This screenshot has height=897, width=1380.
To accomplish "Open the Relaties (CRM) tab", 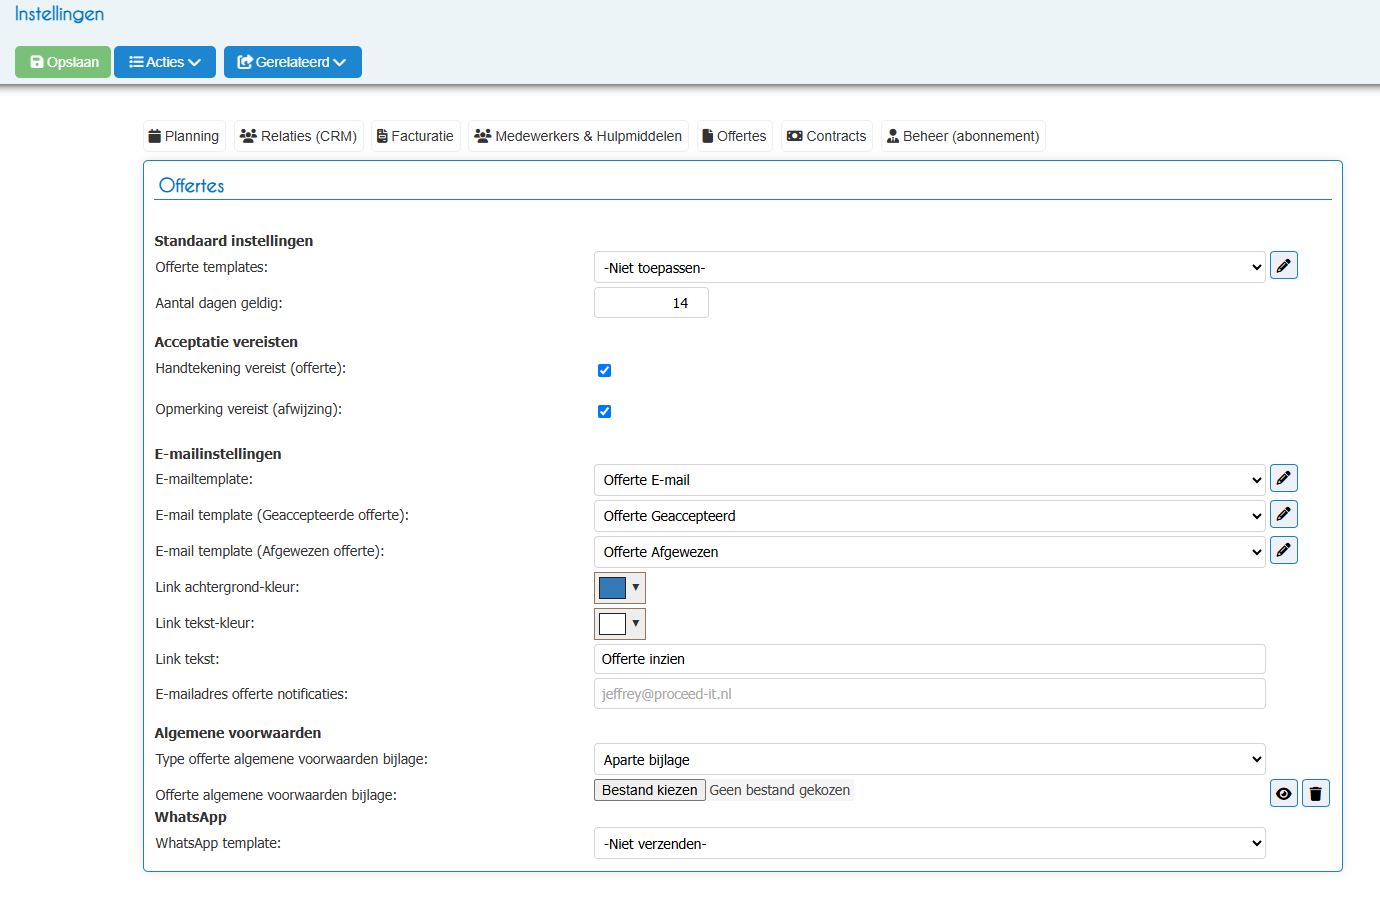I will coord(299,136).
